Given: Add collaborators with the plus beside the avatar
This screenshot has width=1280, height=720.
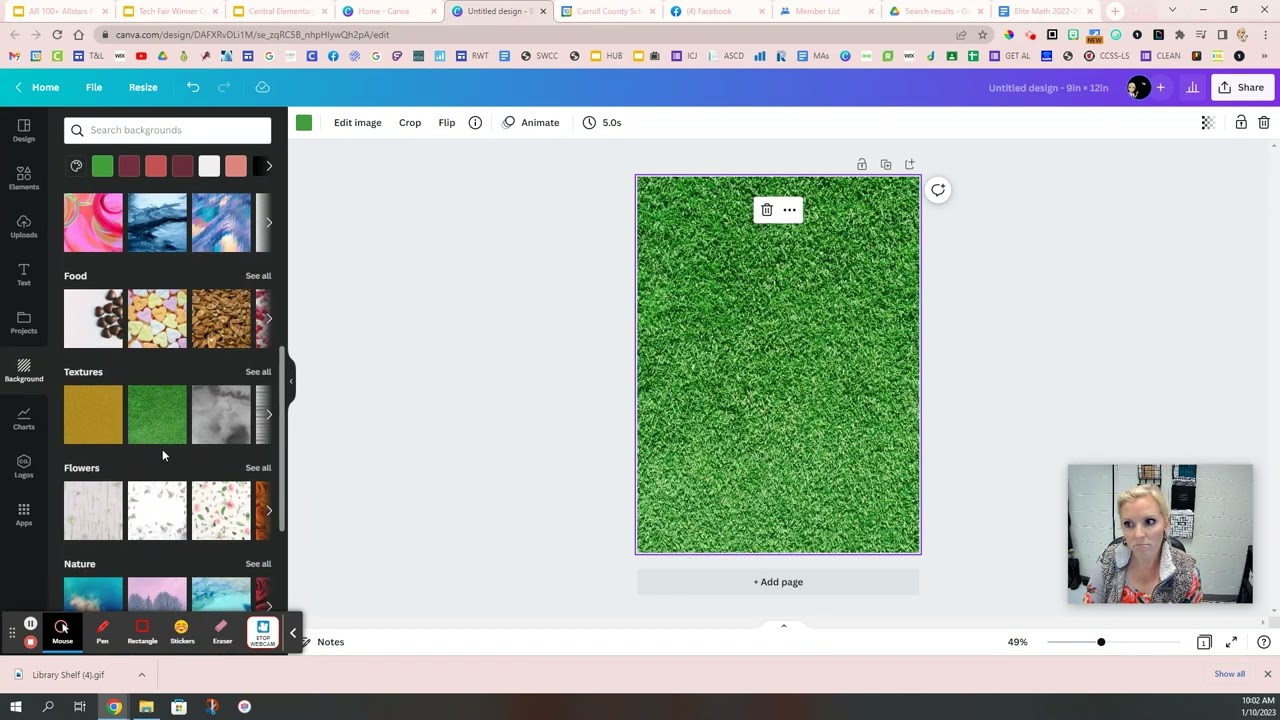Looking at the screenshot, I should 1161,88.
